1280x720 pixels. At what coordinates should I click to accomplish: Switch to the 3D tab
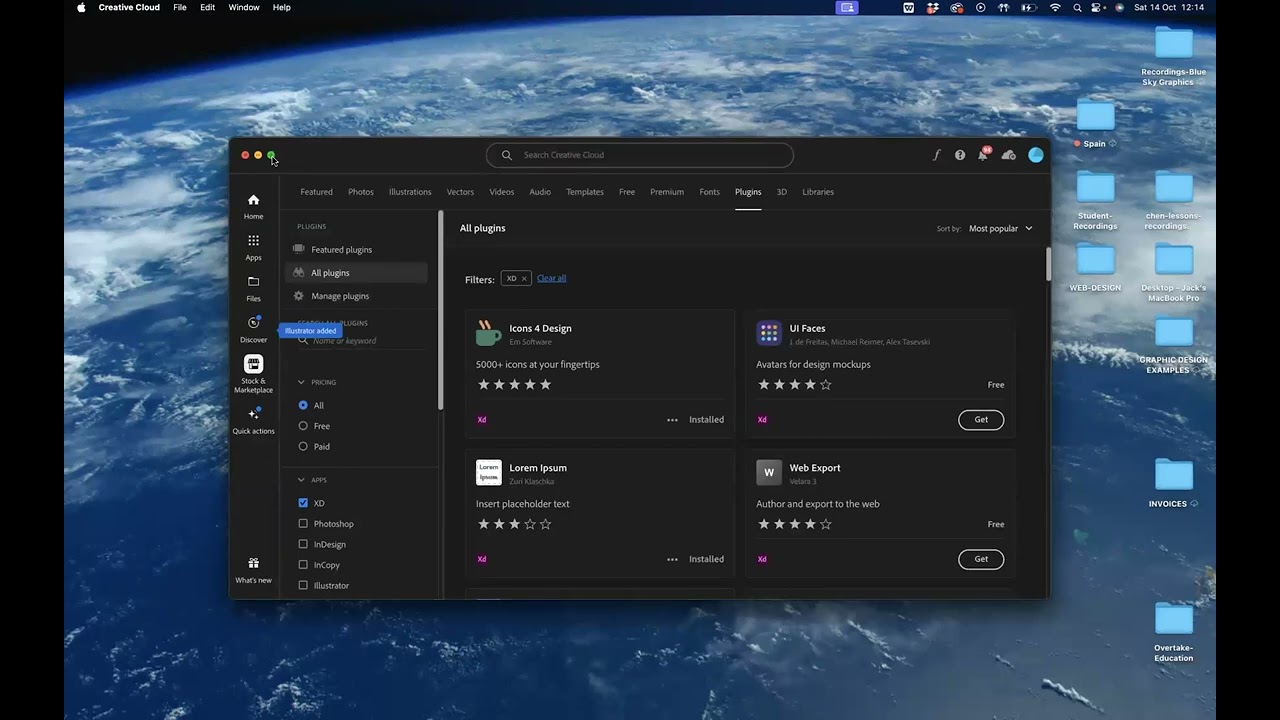point(782,192)
